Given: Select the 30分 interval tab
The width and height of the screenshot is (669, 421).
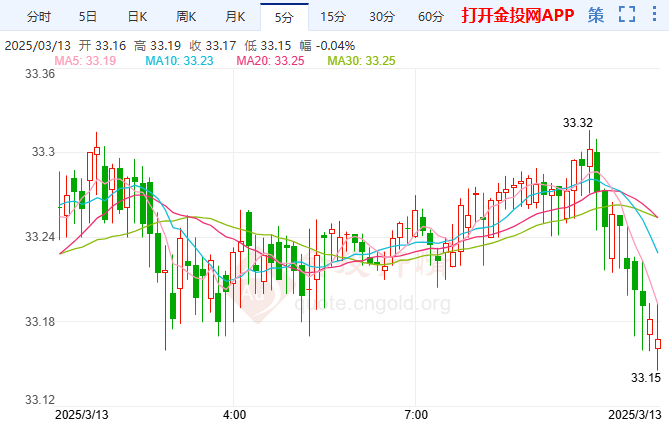Looking at the screenshot, I should [x=382, y=17].
